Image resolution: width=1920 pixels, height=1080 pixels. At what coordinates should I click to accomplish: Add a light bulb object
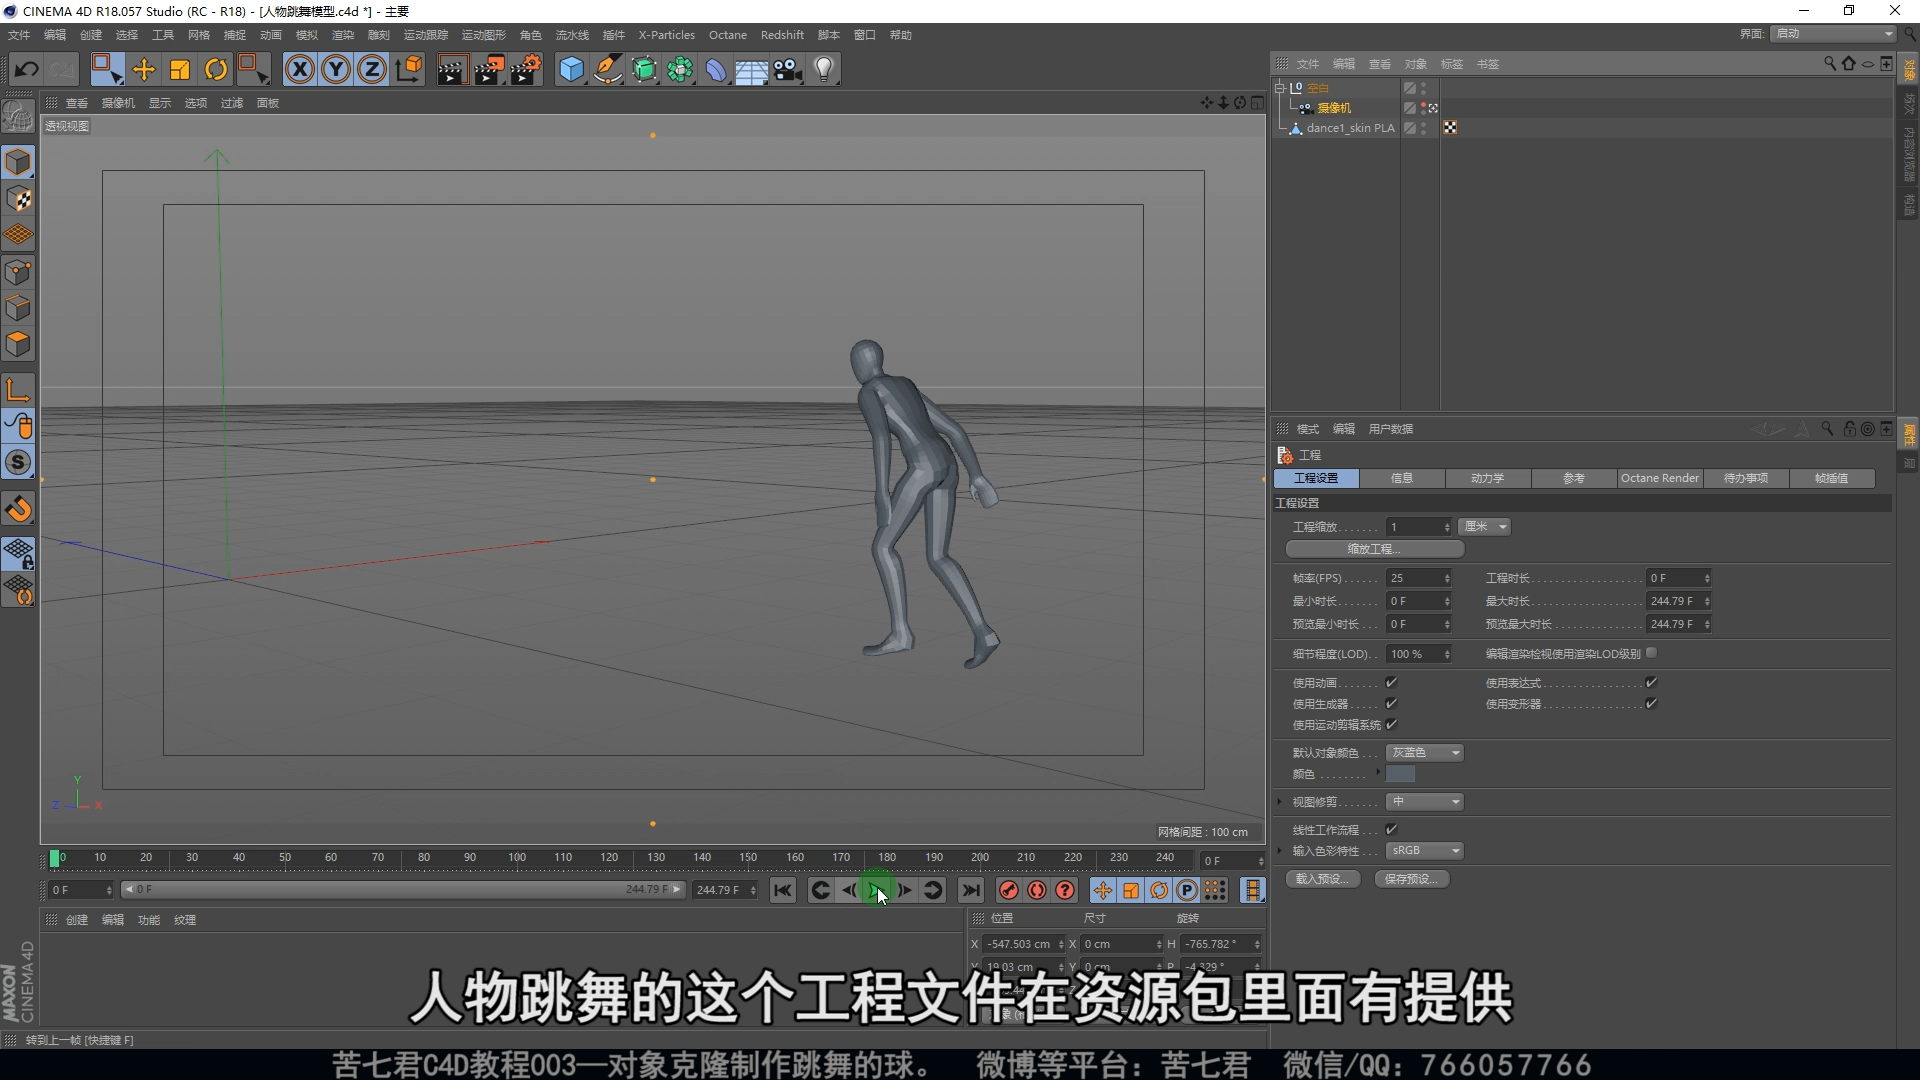[x=824, y=69]
